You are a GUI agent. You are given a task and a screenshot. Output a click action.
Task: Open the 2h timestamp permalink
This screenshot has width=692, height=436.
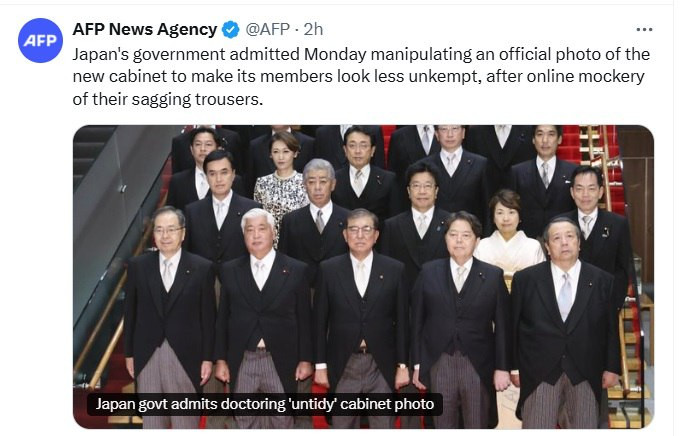pyautogui.click(x=313, y=30)
